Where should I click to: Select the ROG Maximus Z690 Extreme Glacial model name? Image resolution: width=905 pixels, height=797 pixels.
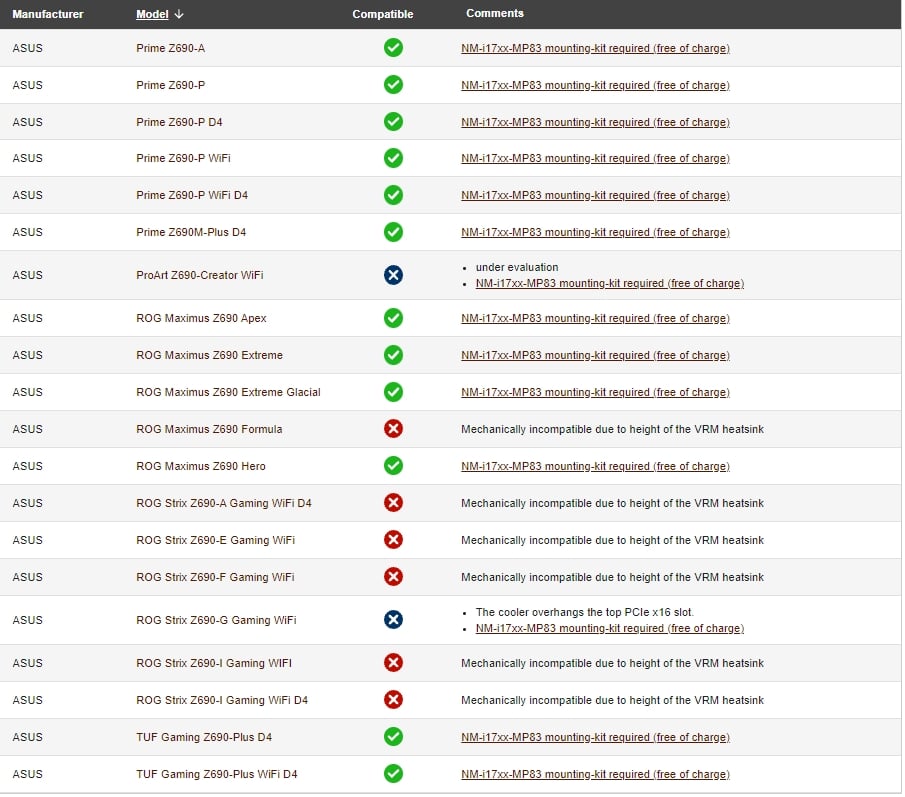[228, 392]
